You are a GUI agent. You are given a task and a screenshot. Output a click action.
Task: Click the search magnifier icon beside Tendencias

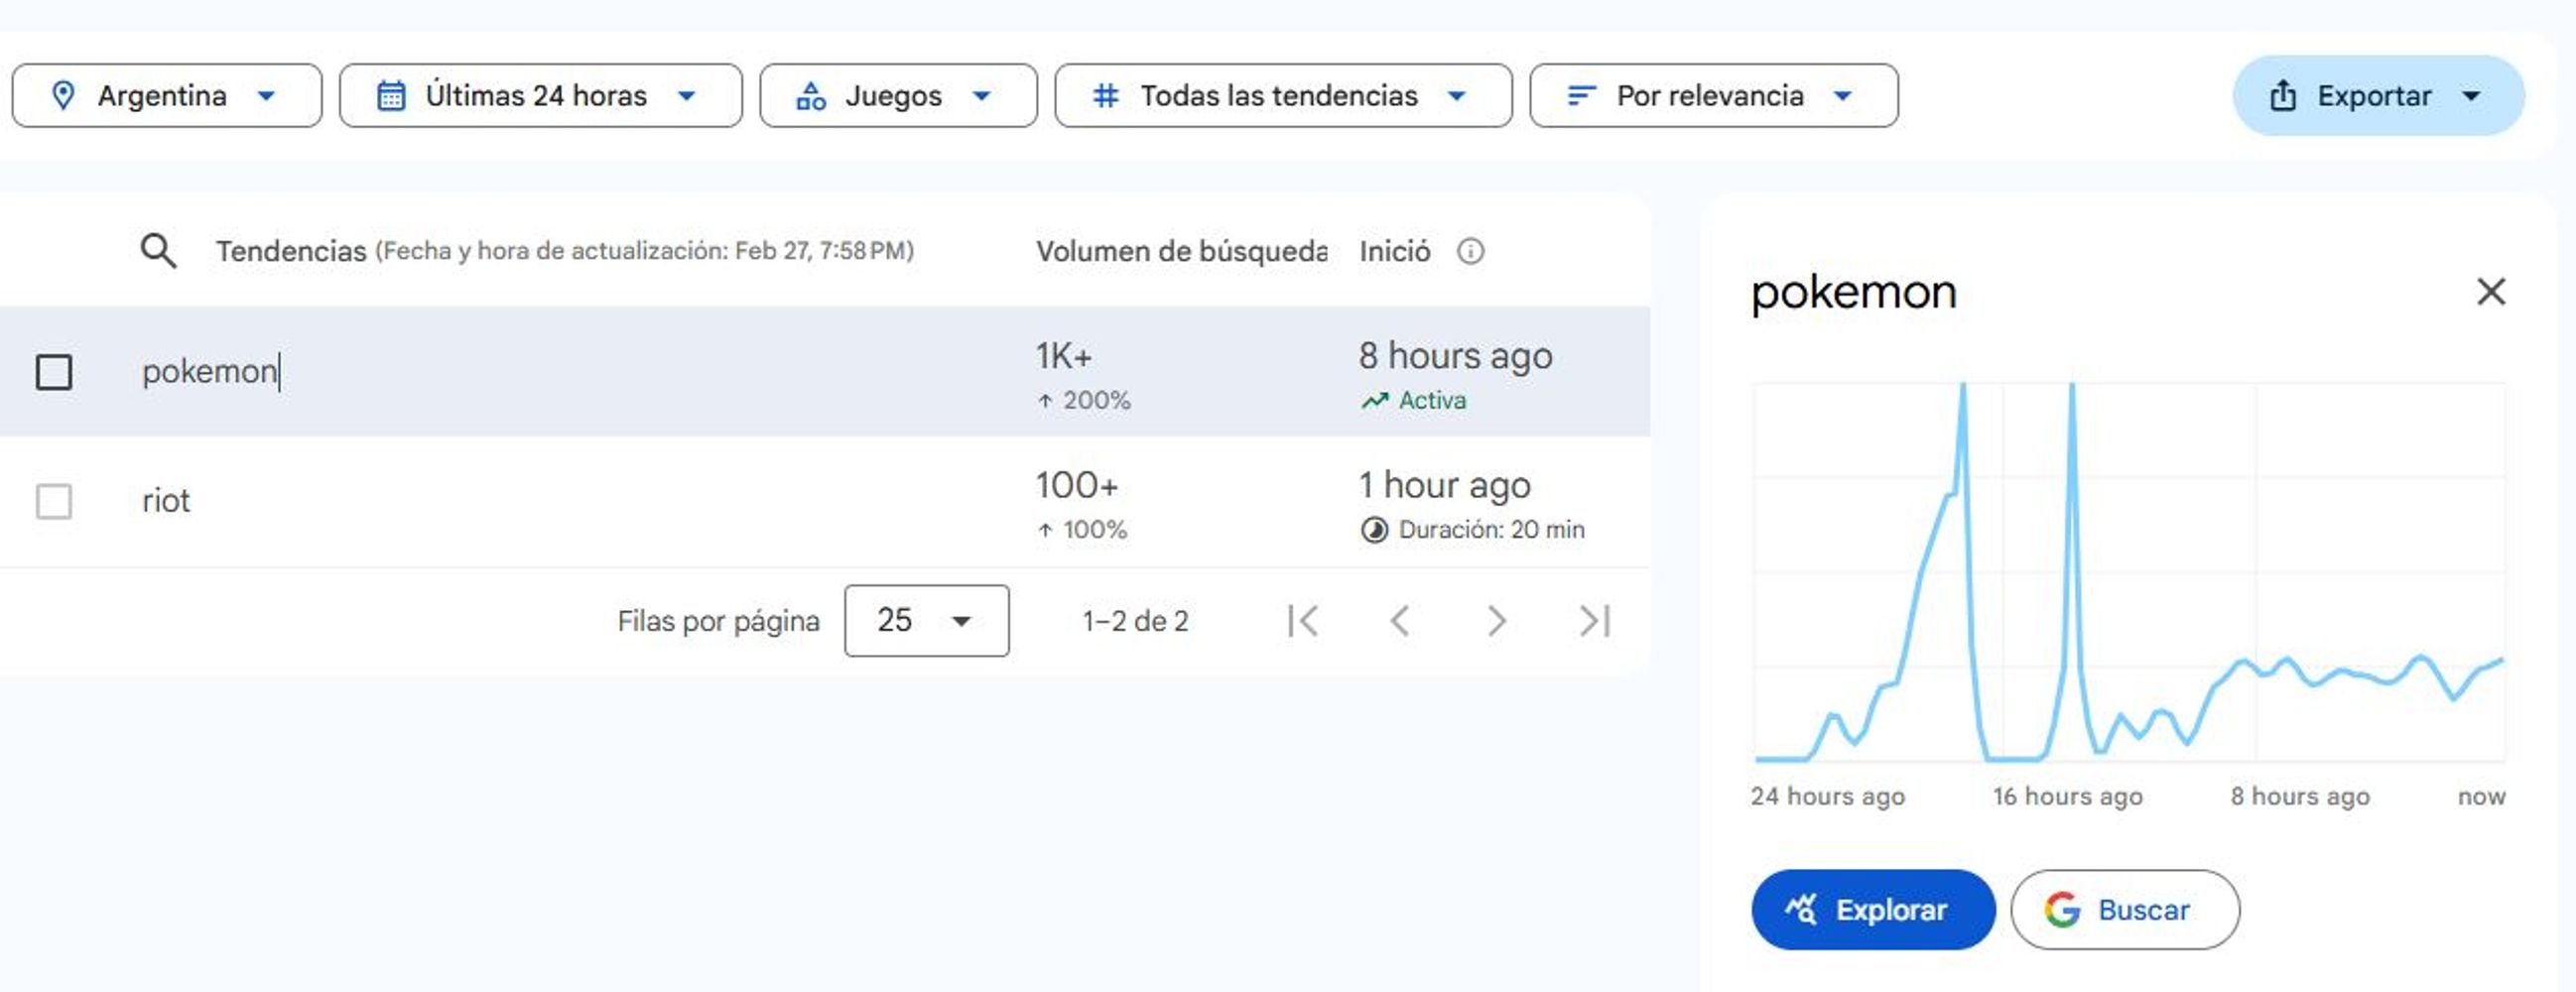pos(158,251)
